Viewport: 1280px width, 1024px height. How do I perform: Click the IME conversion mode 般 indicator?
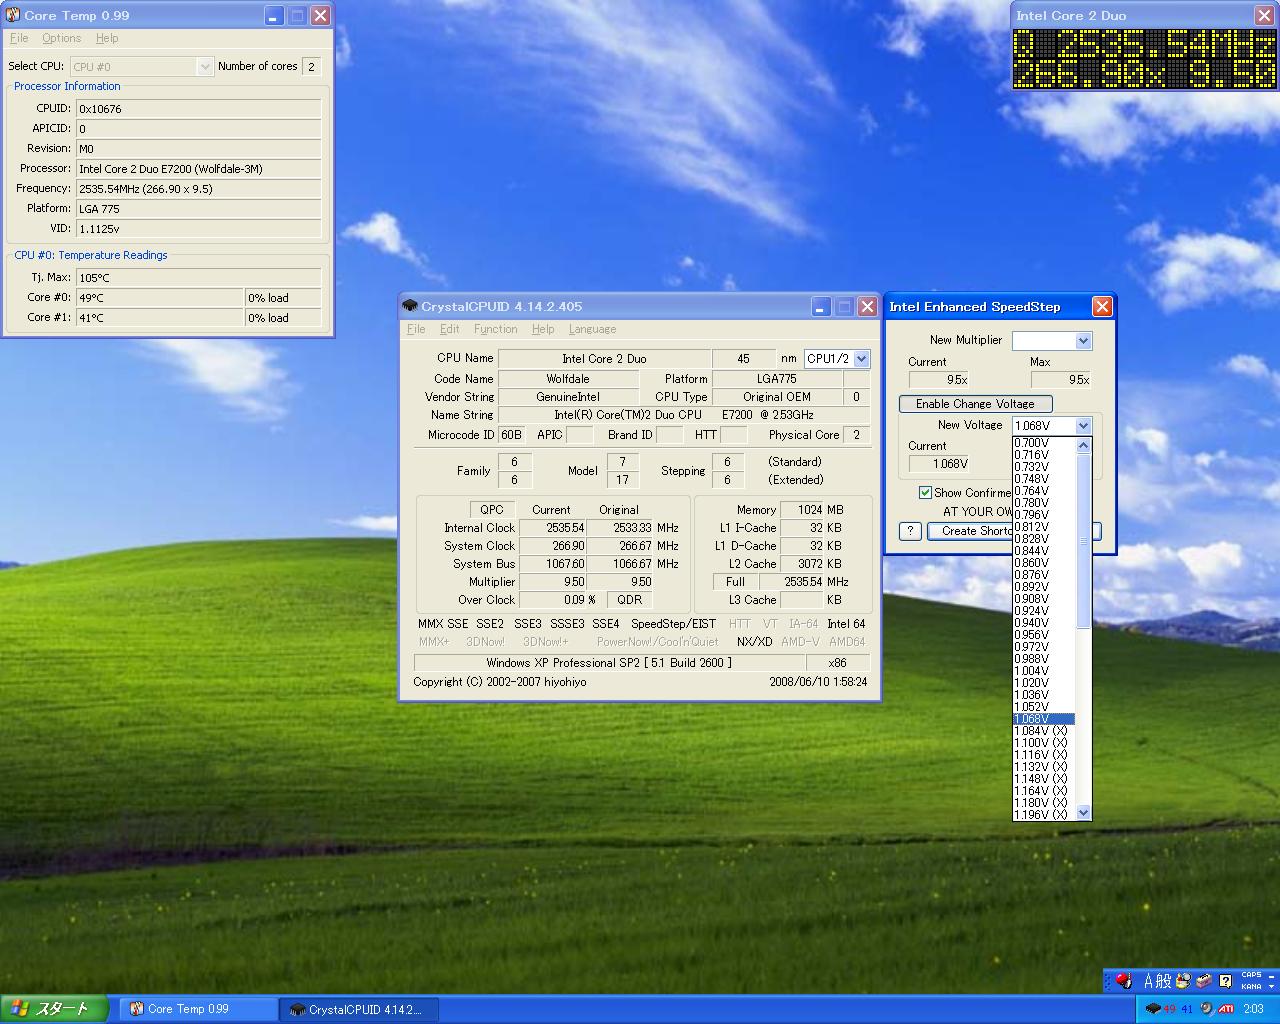click(1163, 981)
